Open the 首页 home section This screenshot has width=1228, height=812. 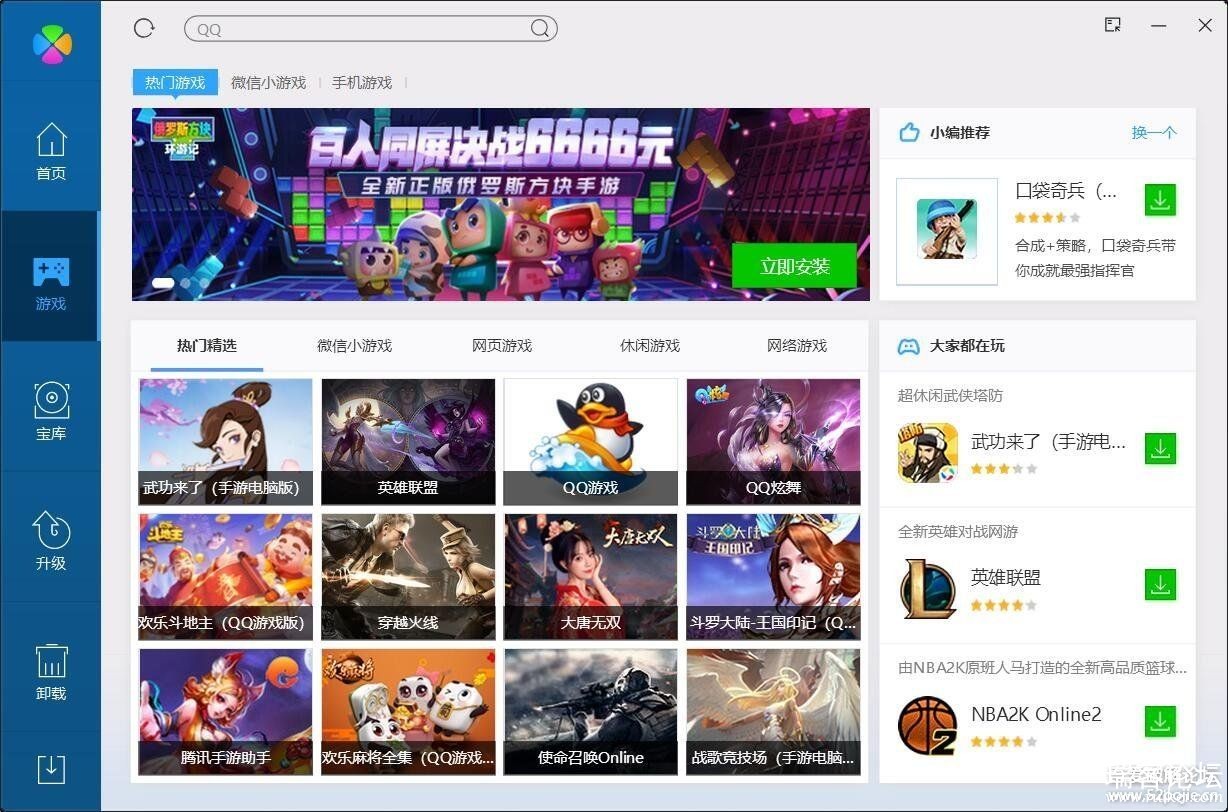[x=51, y=151]
